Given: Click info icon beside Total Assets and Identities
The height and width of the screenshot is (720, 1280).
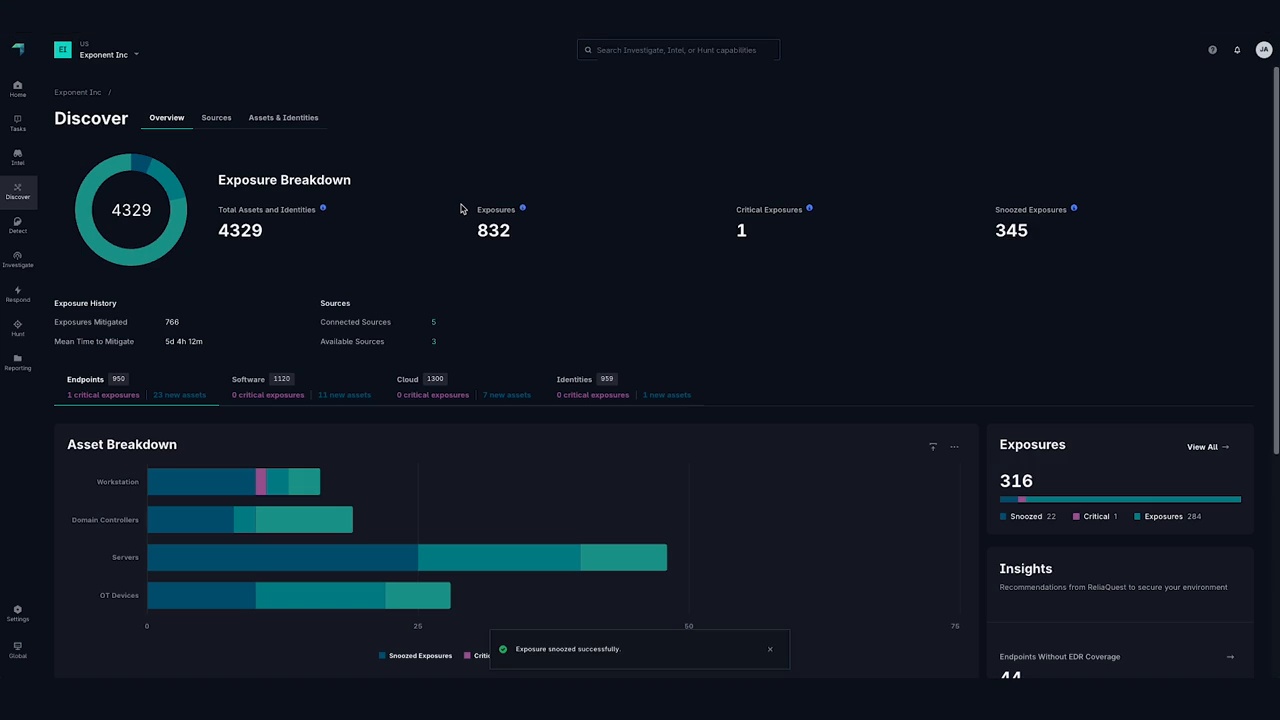Looking at the screenshot, I should click(x=322, y=208).
